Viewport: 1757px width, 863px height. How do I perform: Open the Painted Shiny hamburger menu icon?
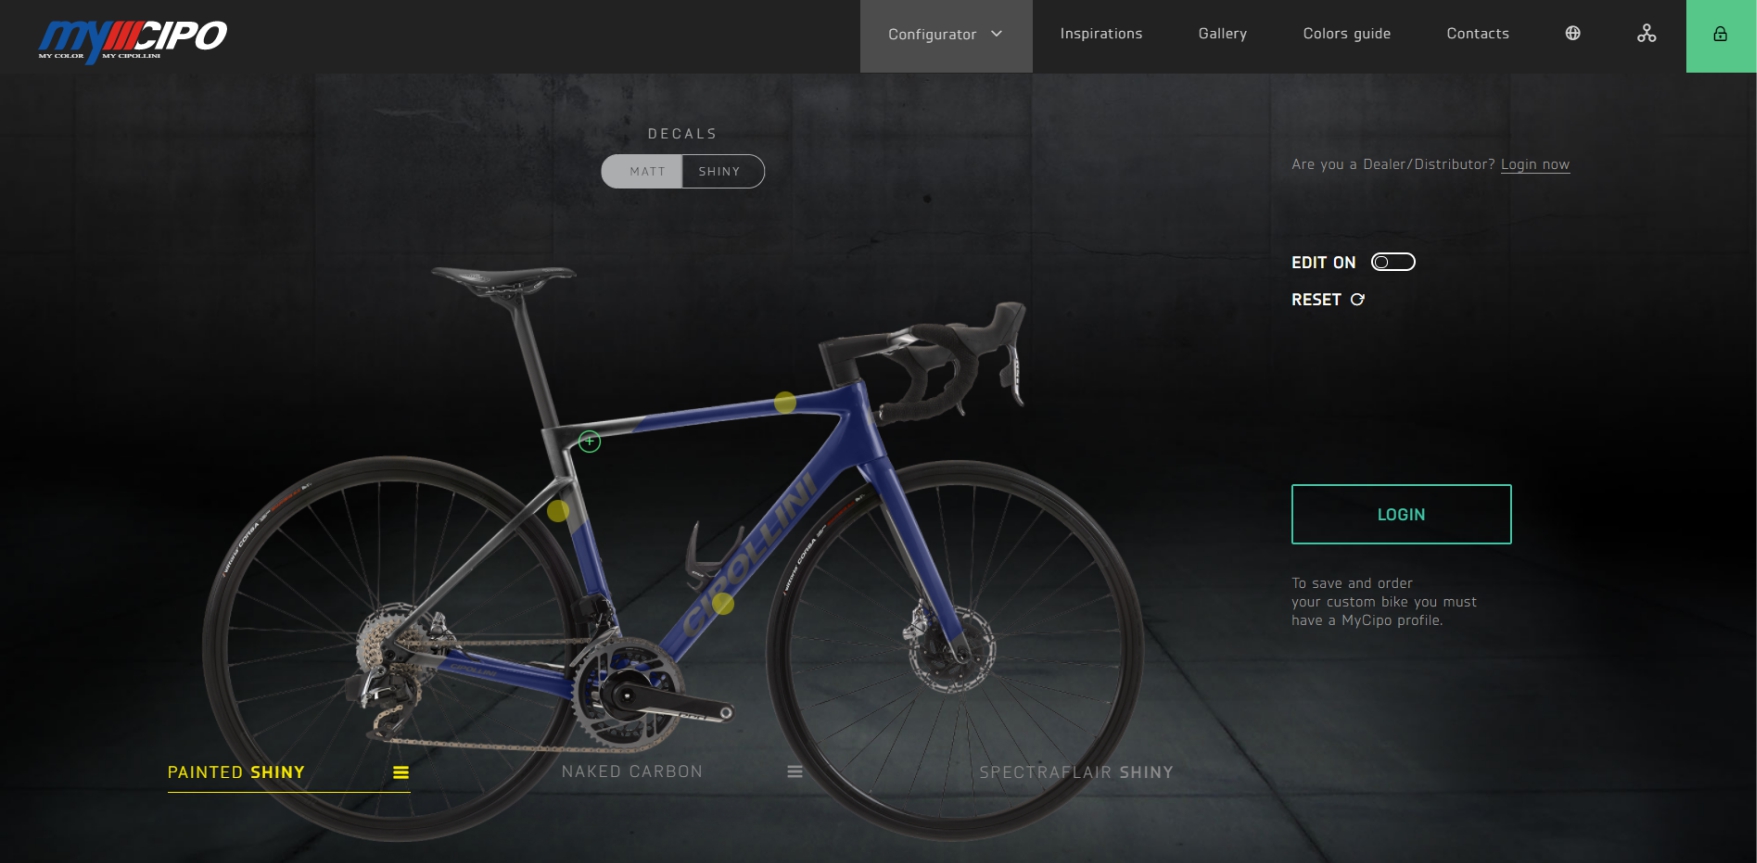point(400,772)
